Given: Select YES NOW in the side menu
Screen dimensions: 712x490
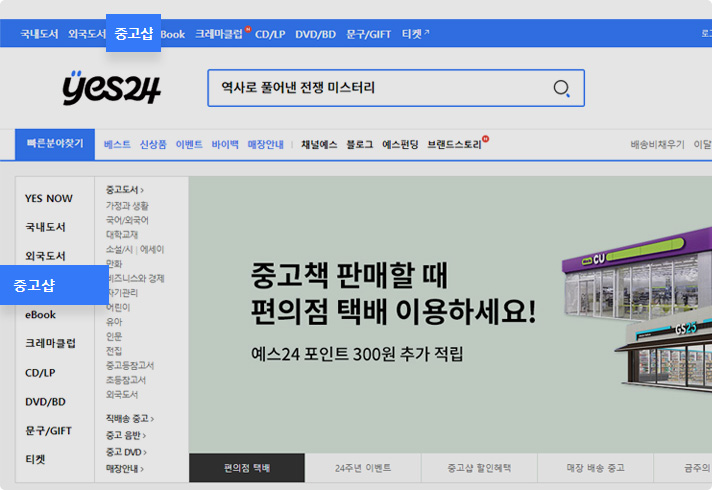Looking at the screenshot, I should coord(49,198).
